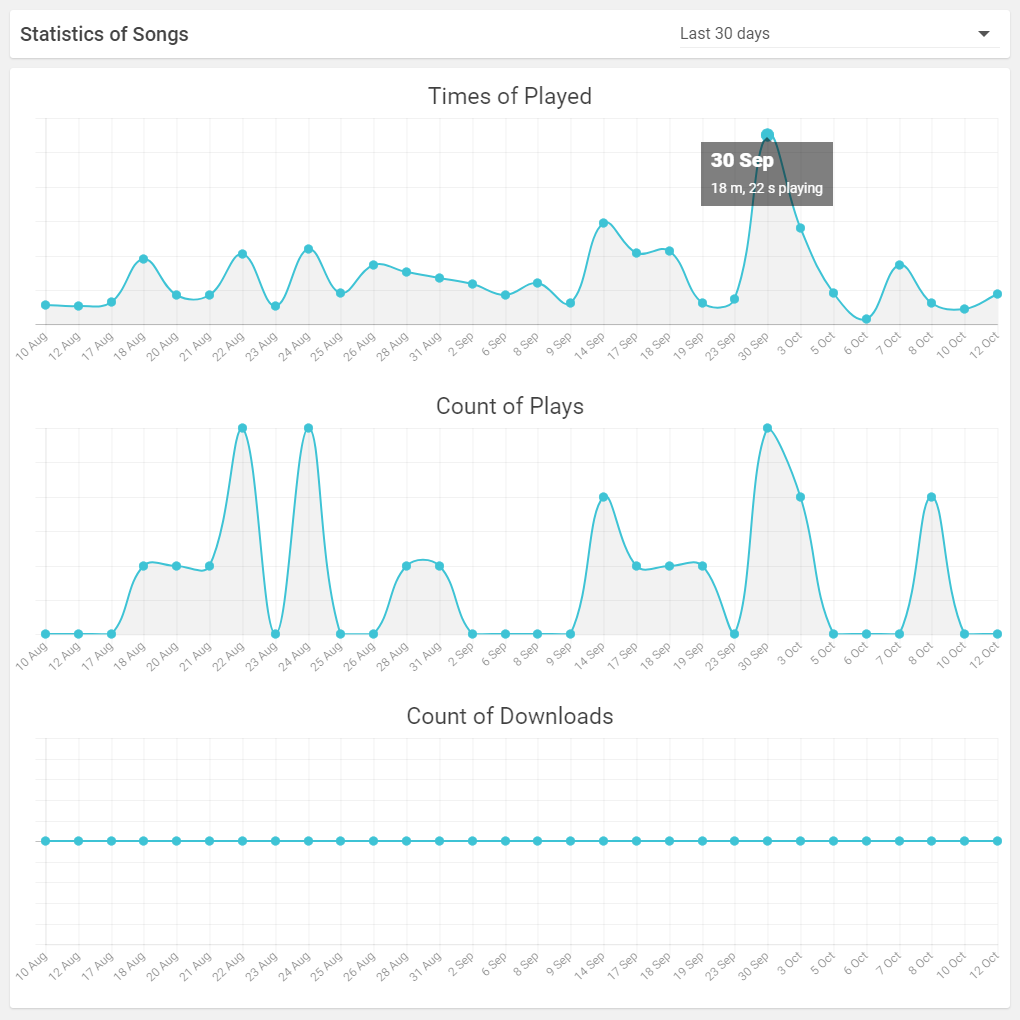Click 8 Oct point in Count of Plays chart

[x=931, y=497]
